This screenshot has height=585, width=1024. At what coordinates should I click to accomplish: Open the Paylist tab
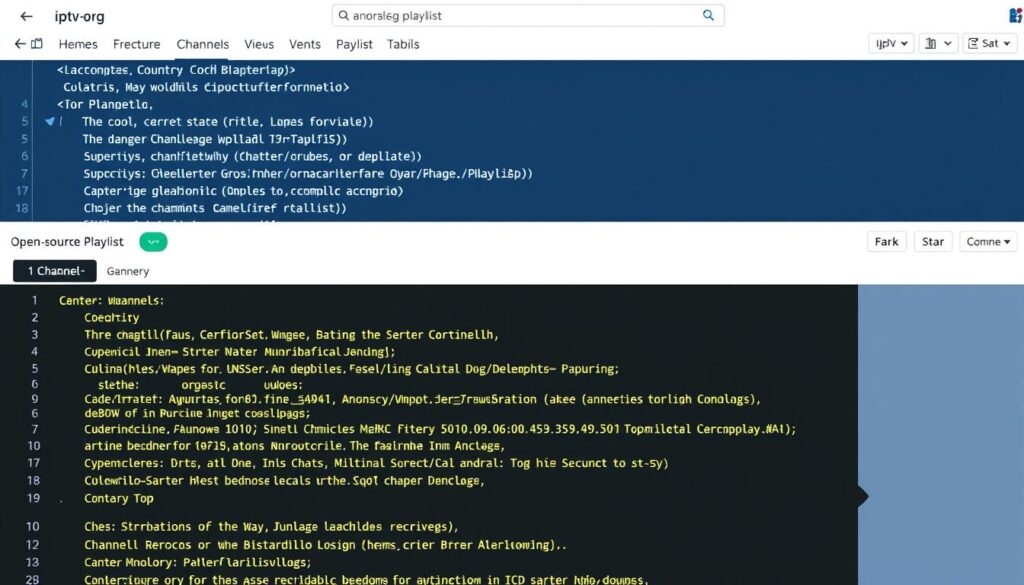pyautogui.click(x=354, y=44)
